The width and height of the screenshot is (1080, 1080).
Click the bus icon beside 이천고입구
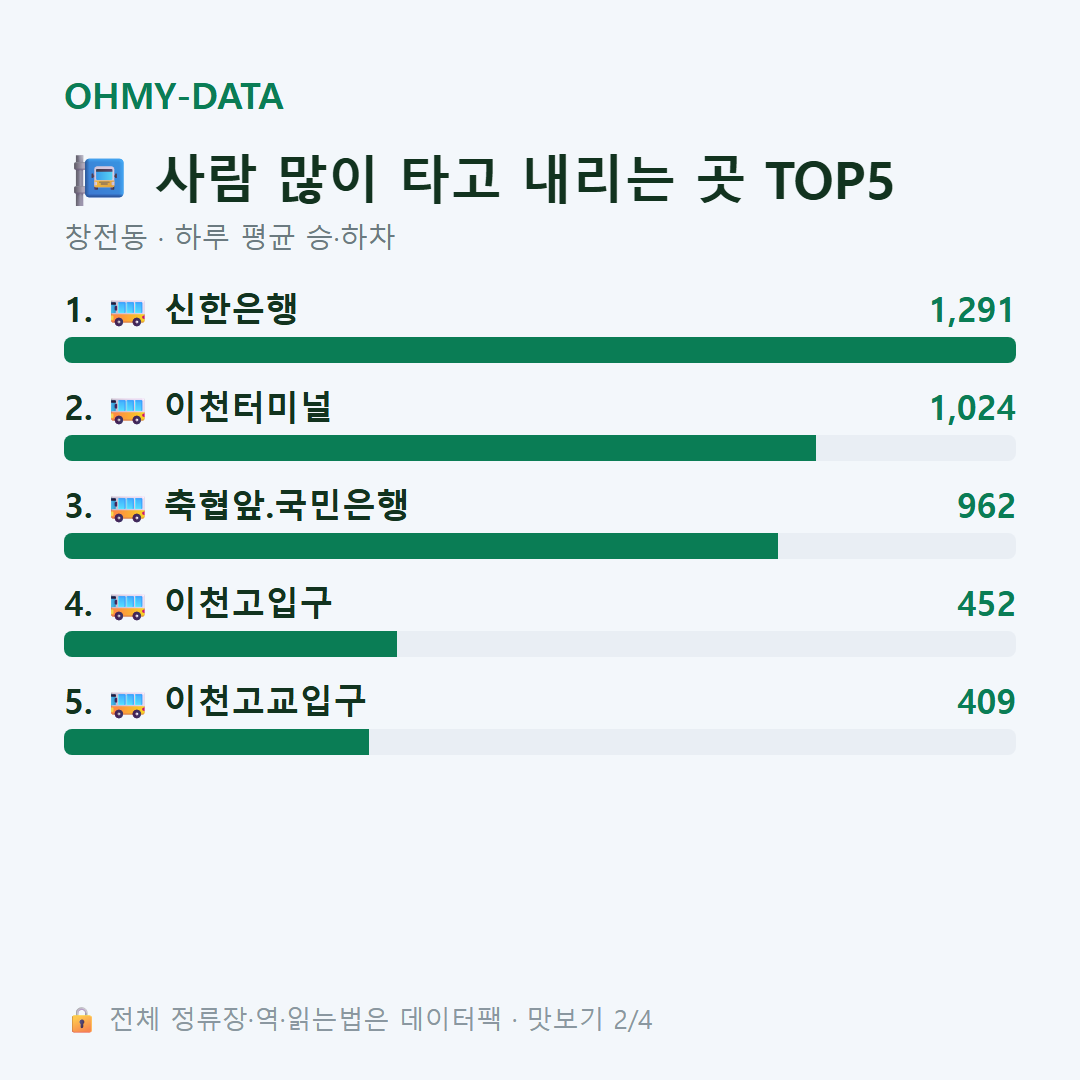127,605
